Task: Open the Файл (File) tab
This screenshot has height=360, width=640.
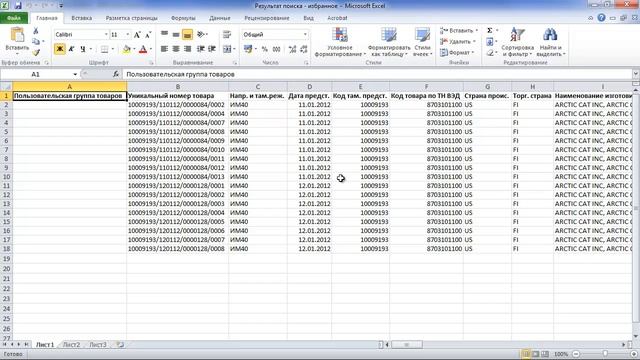Action: [14, 18]
